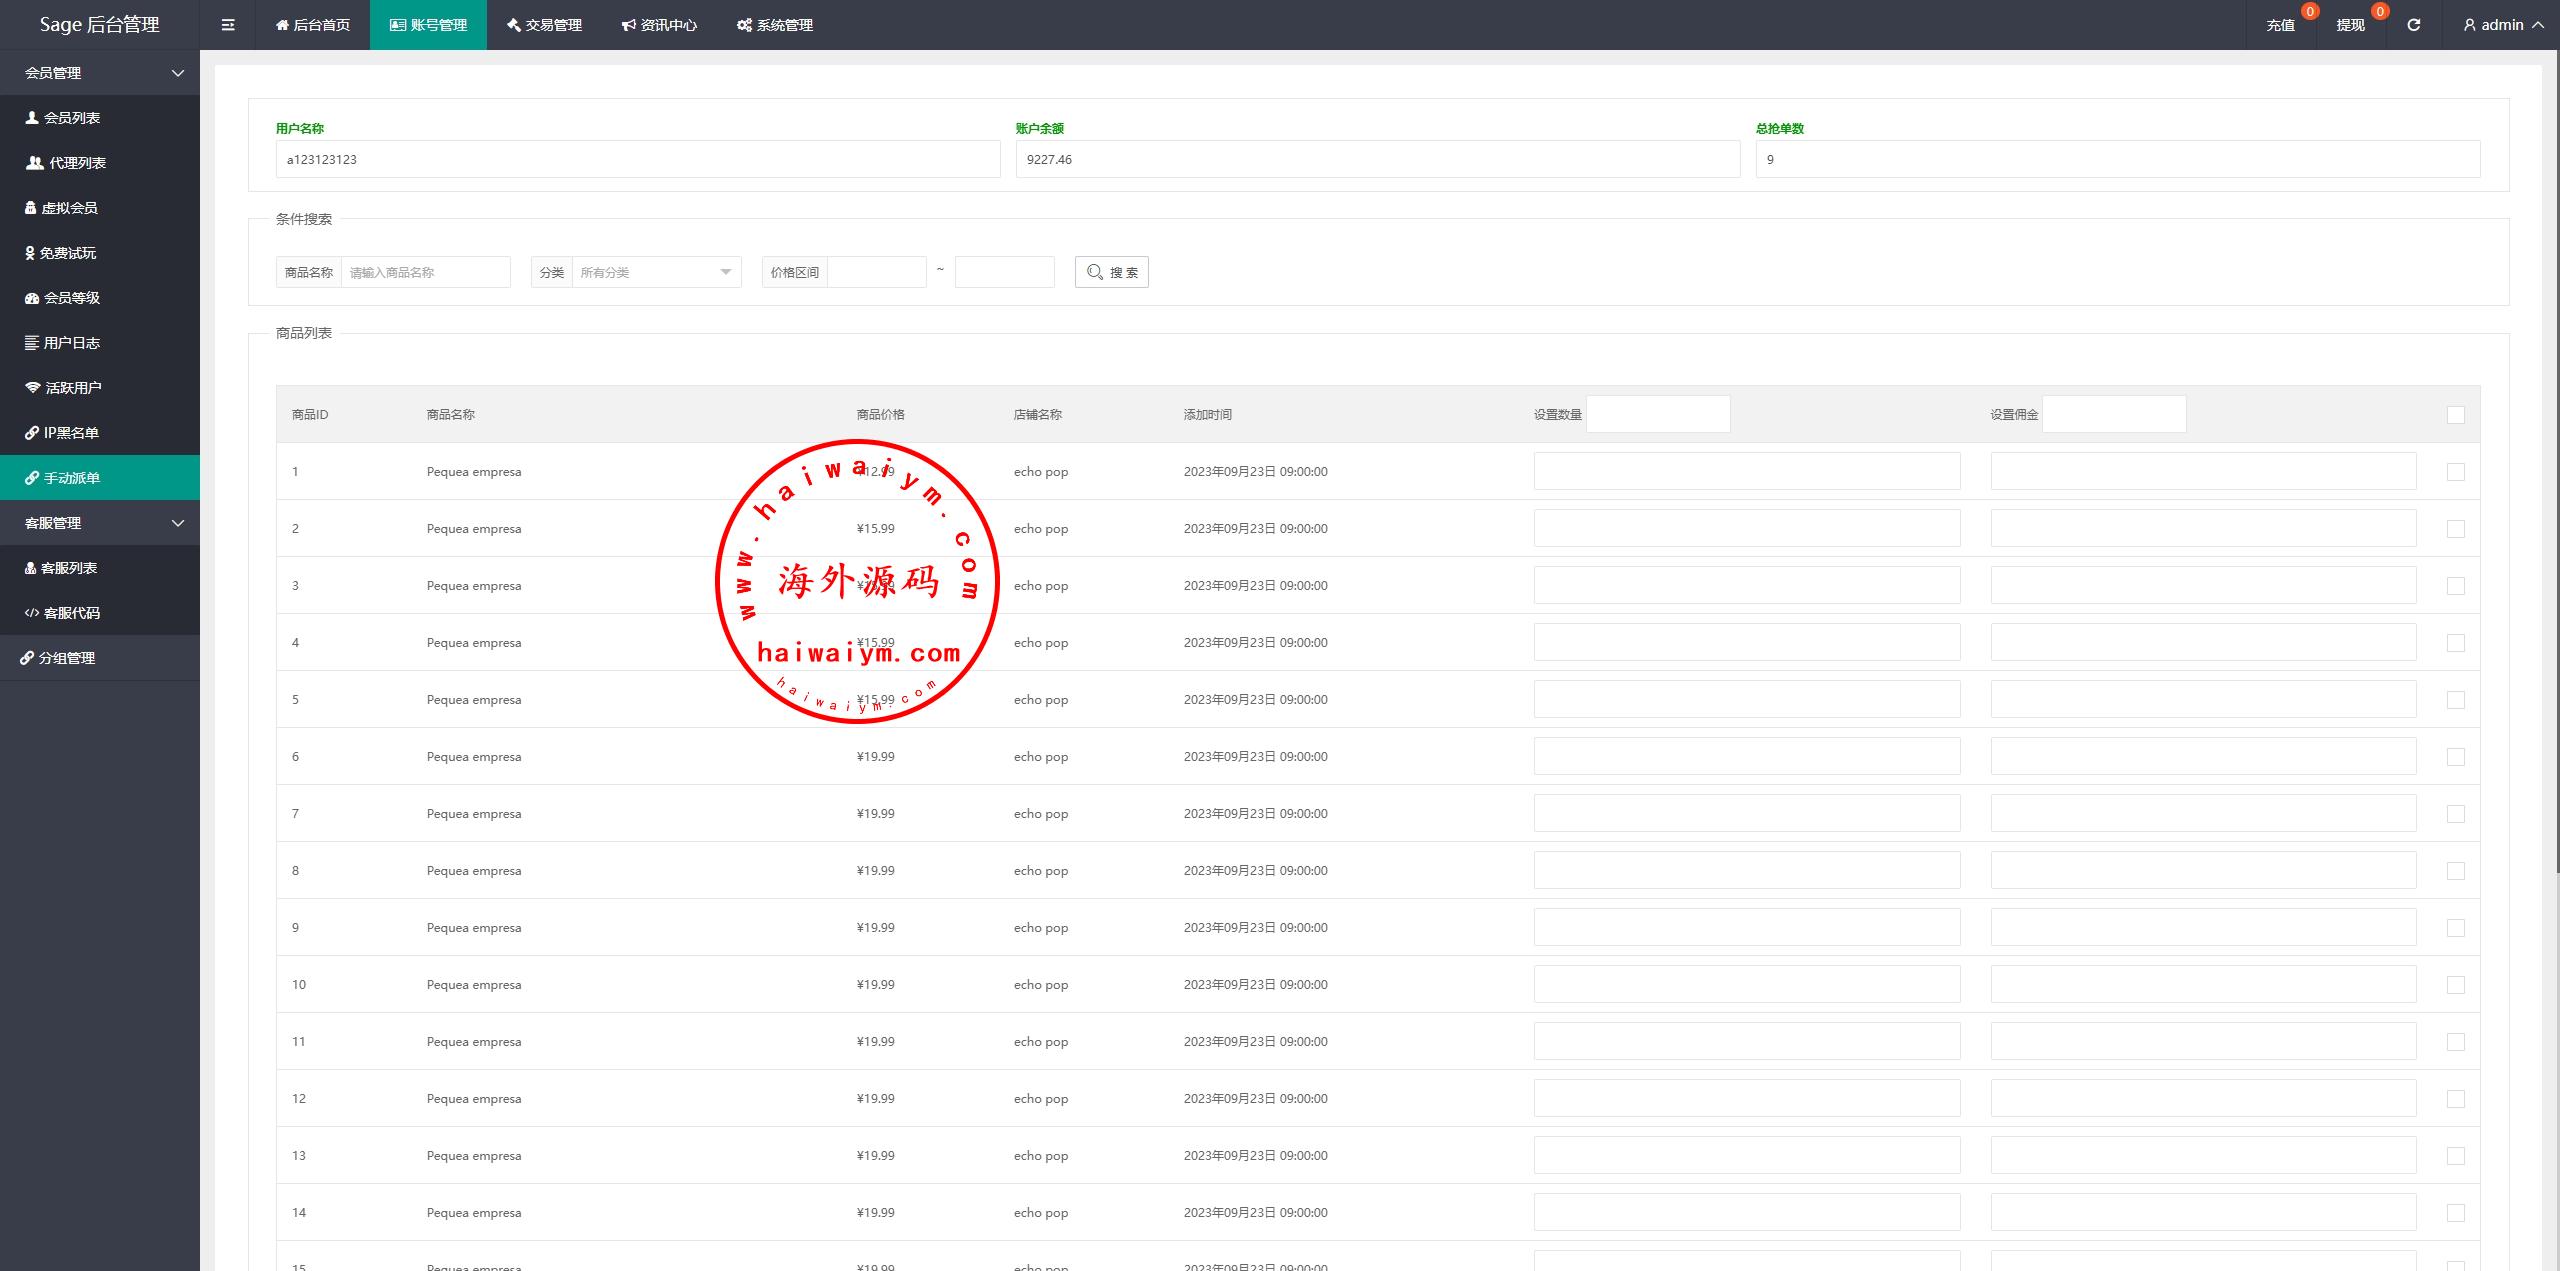Screen dimensions: 2560x1271
Task: Open 客服代码 customer service code page
Action: click(x=71, y=613)
